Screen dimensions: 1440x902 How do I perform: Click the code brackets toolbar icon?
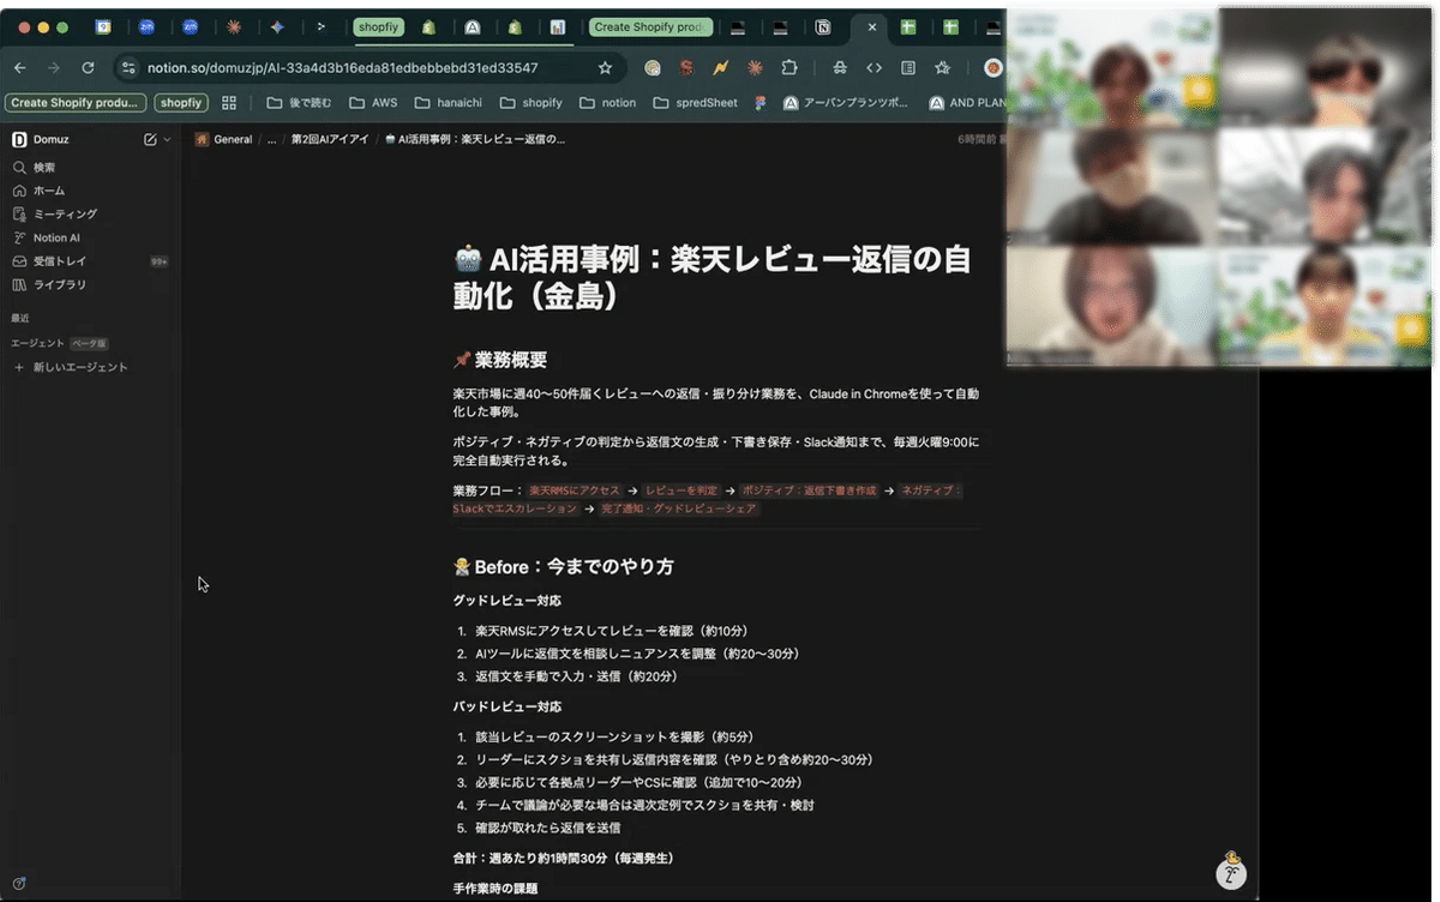coord(874,67)
